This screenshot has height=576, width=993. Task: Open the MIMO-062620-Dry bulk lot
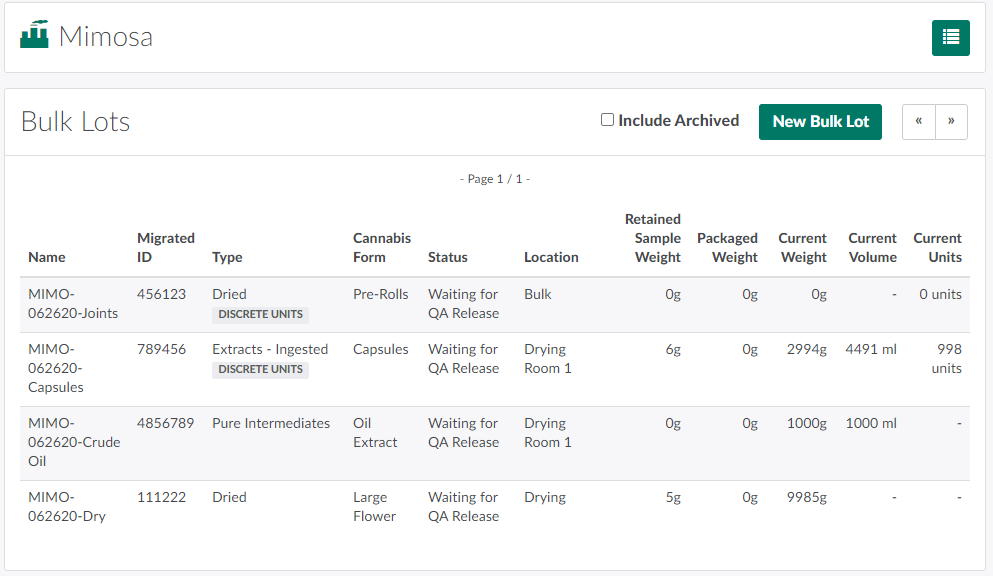[67, 506]
